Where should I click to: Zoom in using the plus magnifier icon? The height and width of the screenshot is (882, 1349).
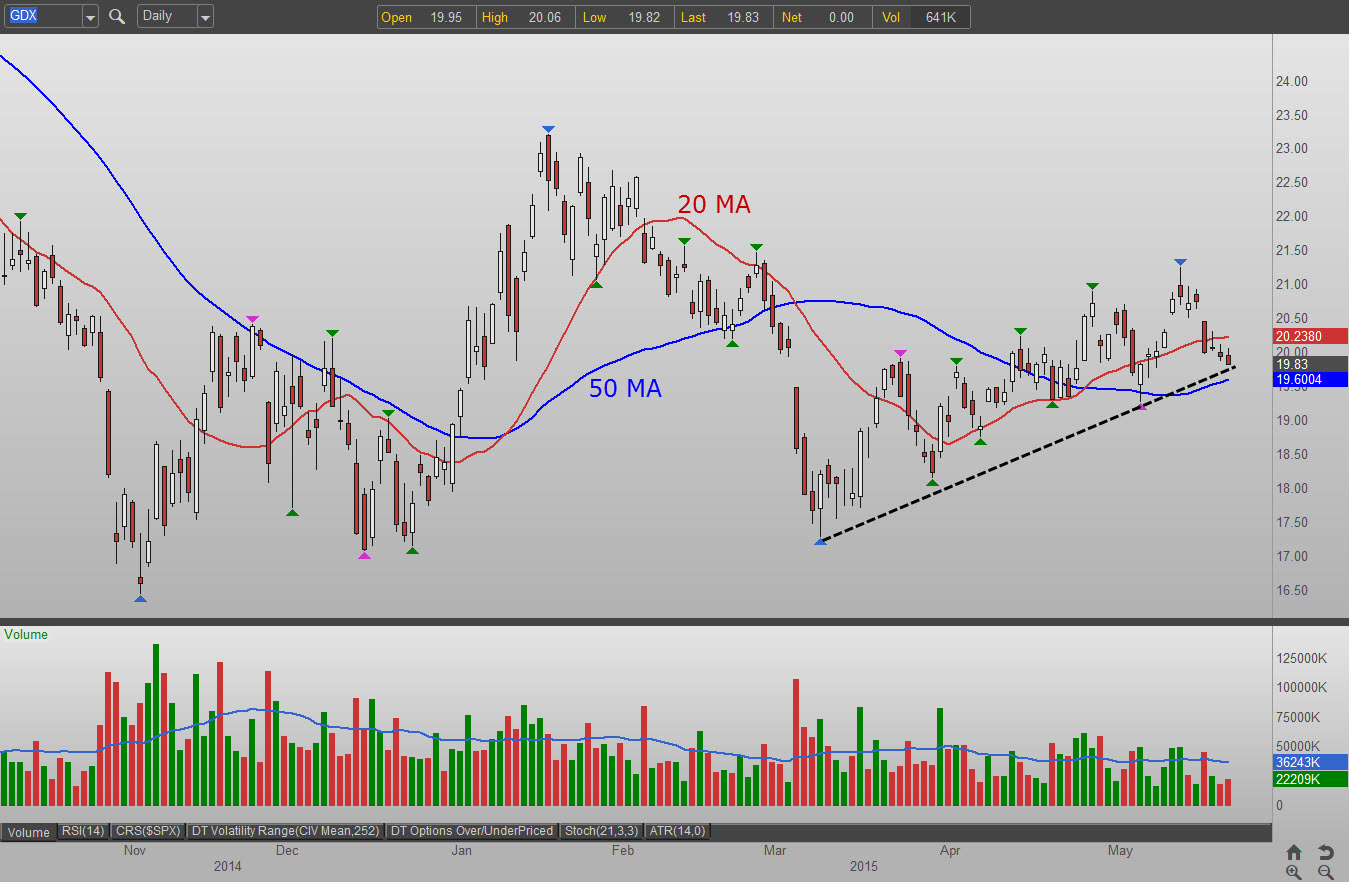click(x=1294, y=872)
